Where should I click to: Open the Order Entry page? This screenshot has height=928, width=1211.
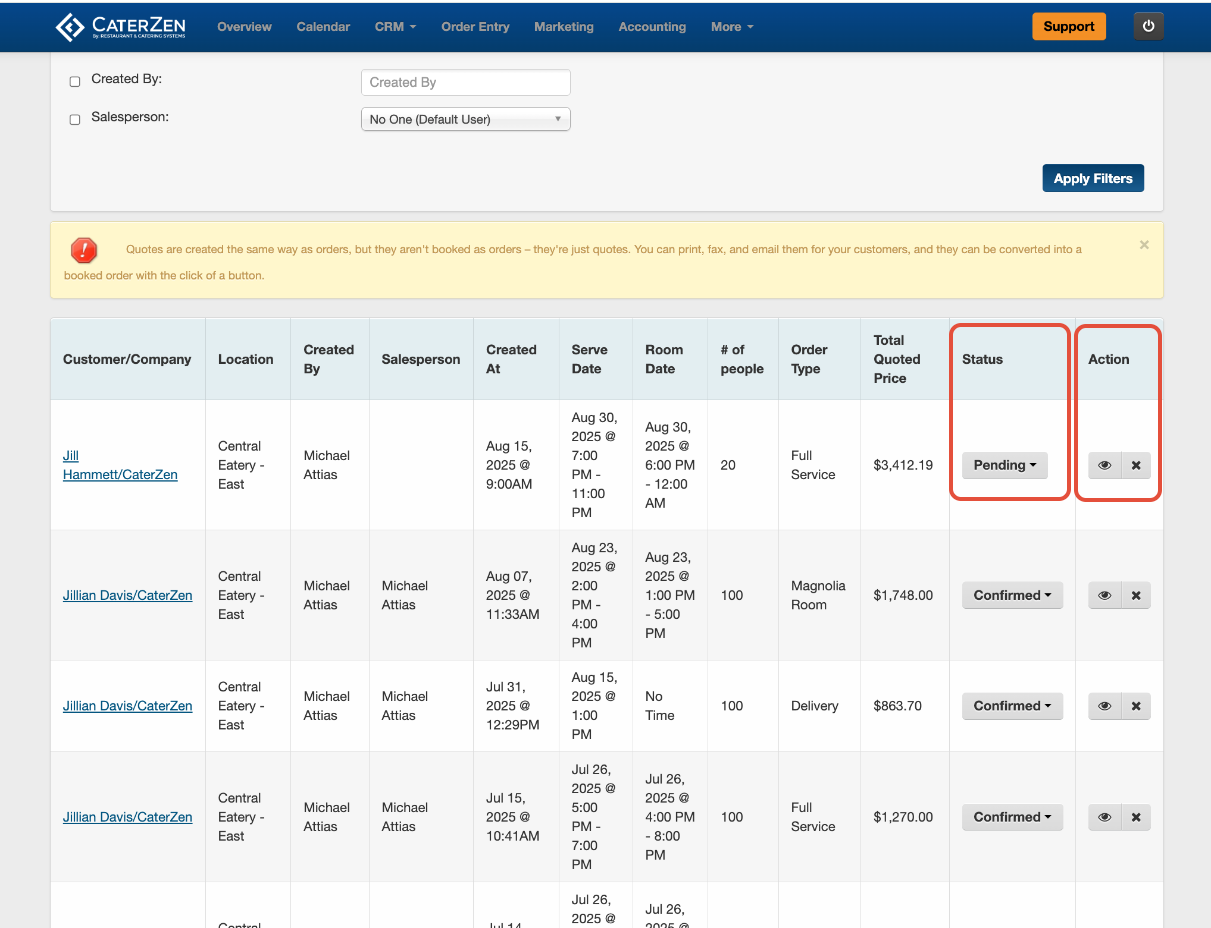coord(475,27)
